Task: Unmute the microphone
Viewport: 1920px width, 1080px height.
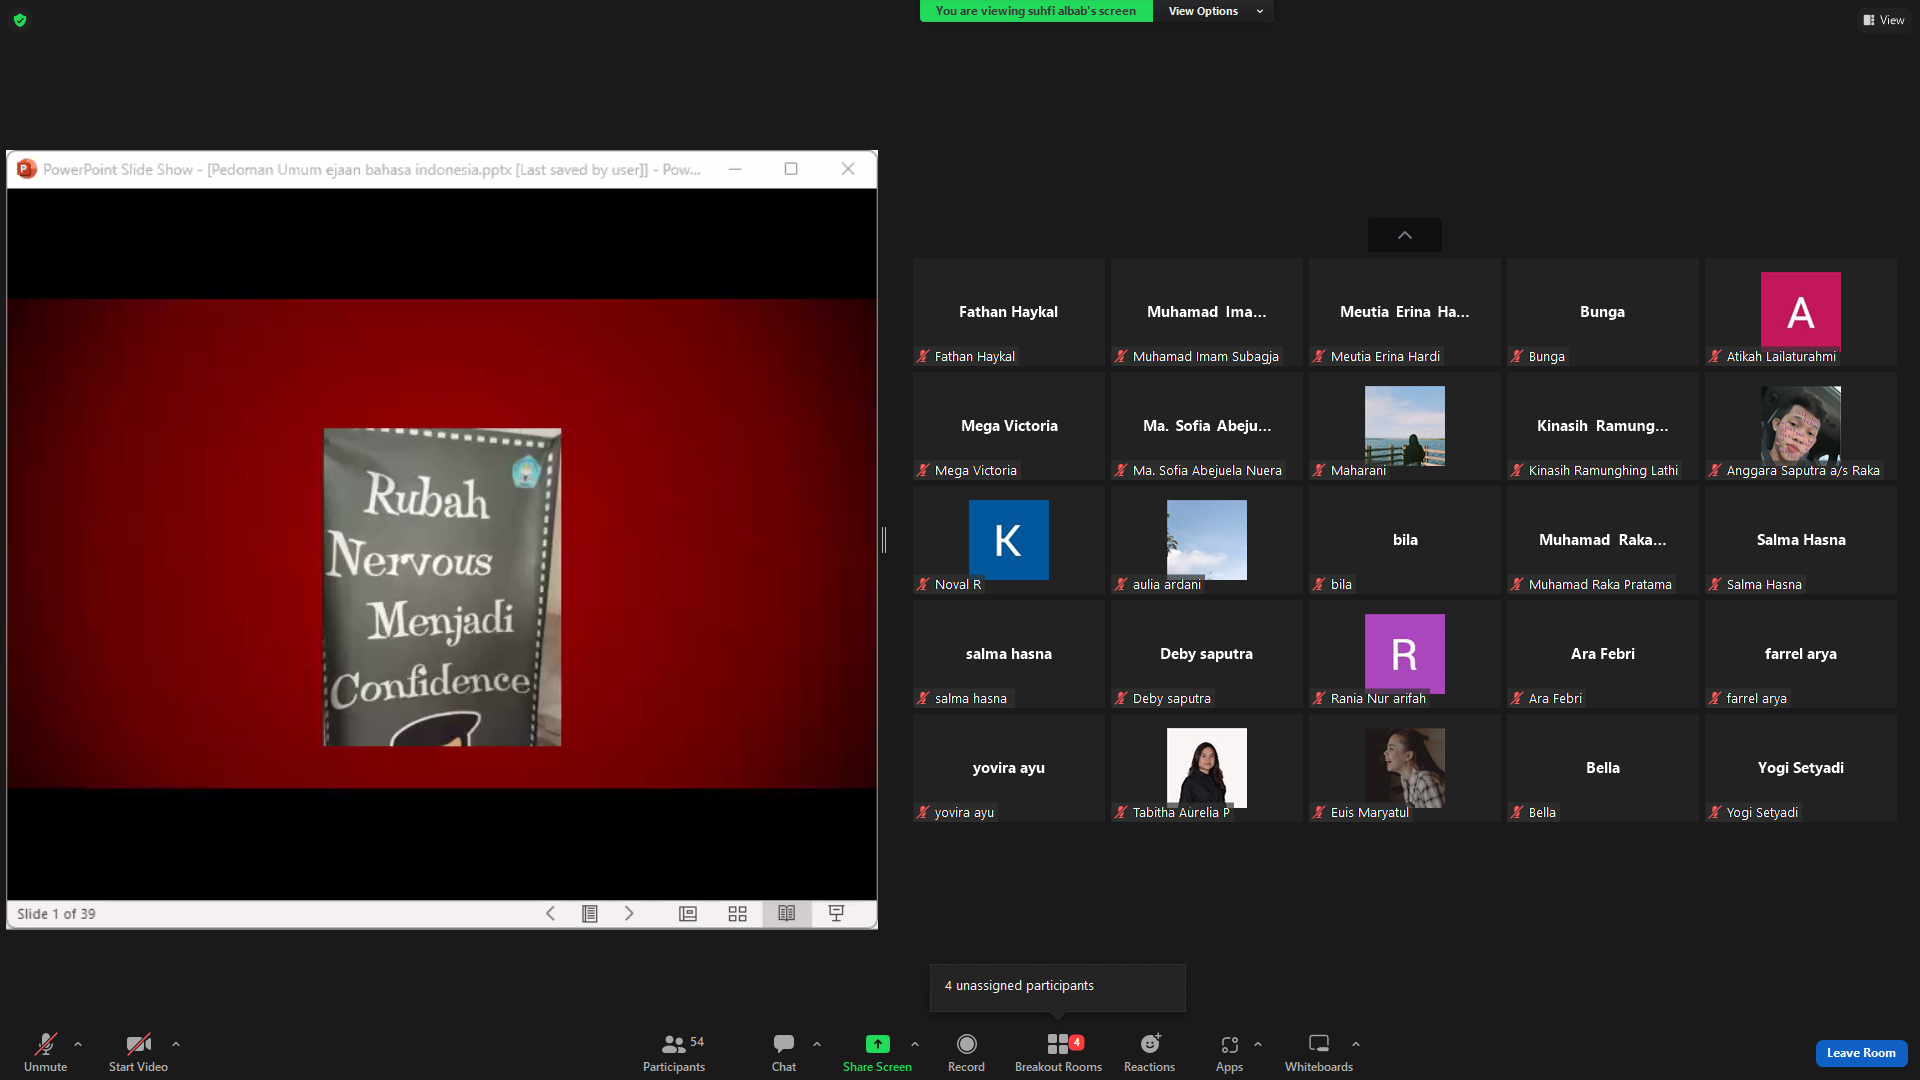Action: [45, 1052]
